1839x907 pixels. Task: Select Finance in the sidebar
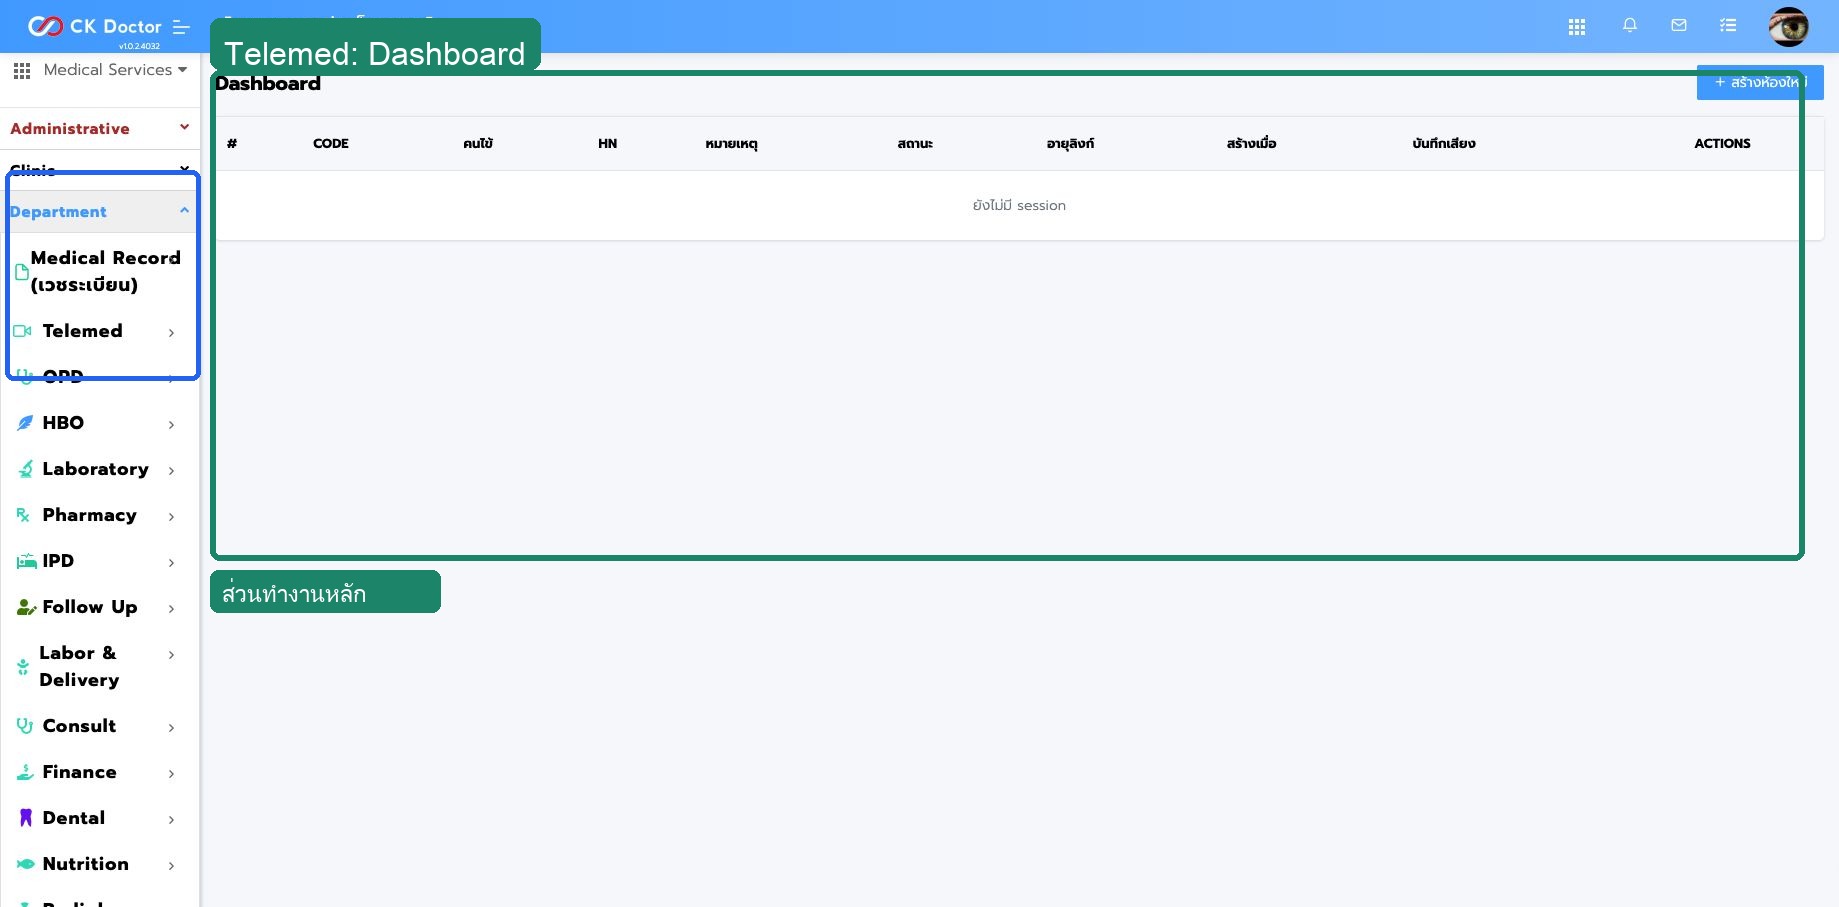tap(79, 772)
